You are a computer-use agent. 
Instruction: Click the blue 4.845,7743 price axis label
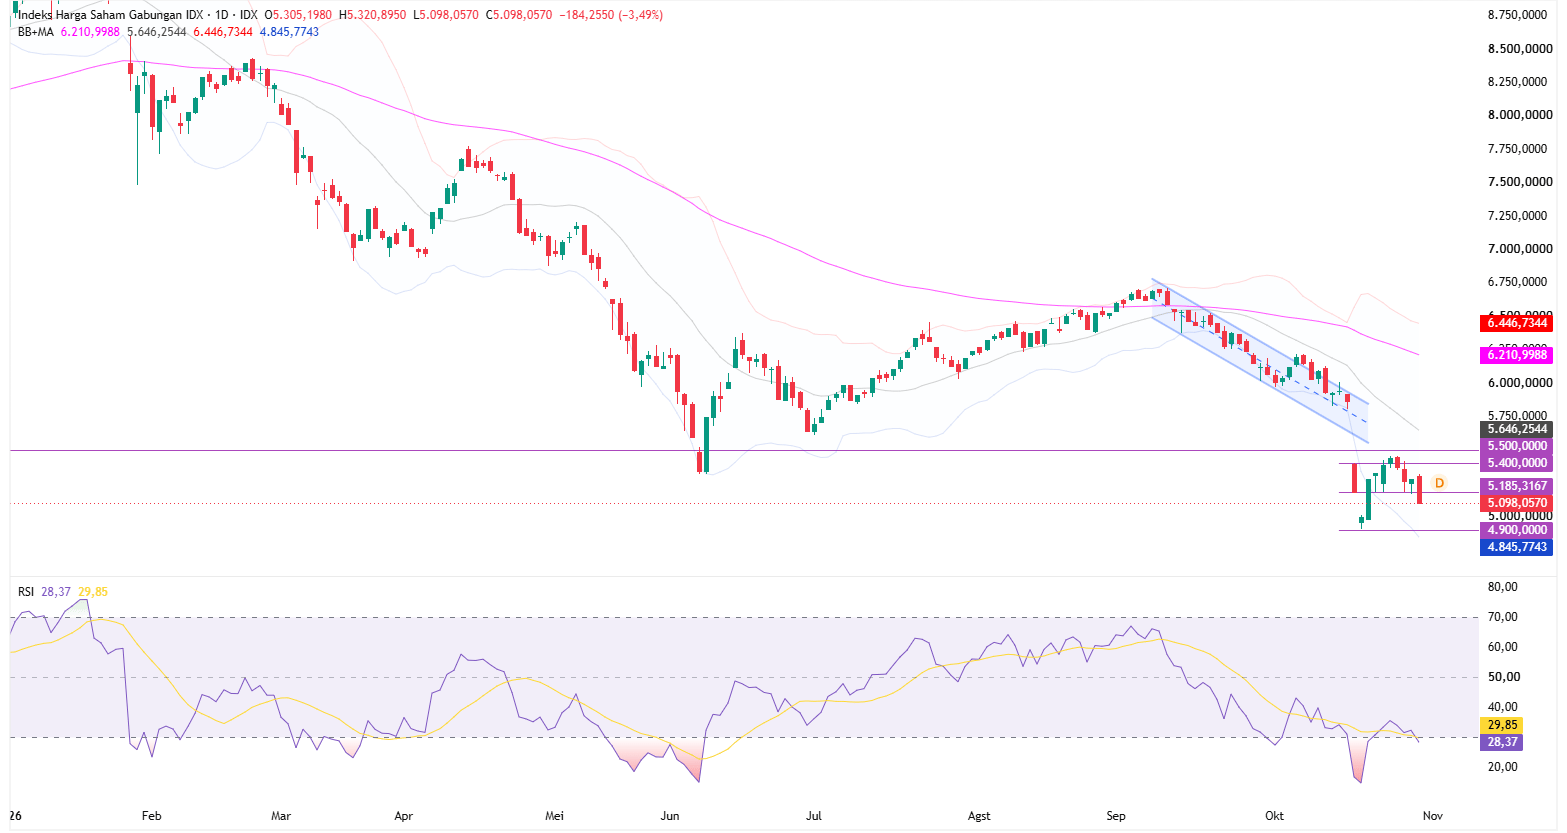point(1516,547)
